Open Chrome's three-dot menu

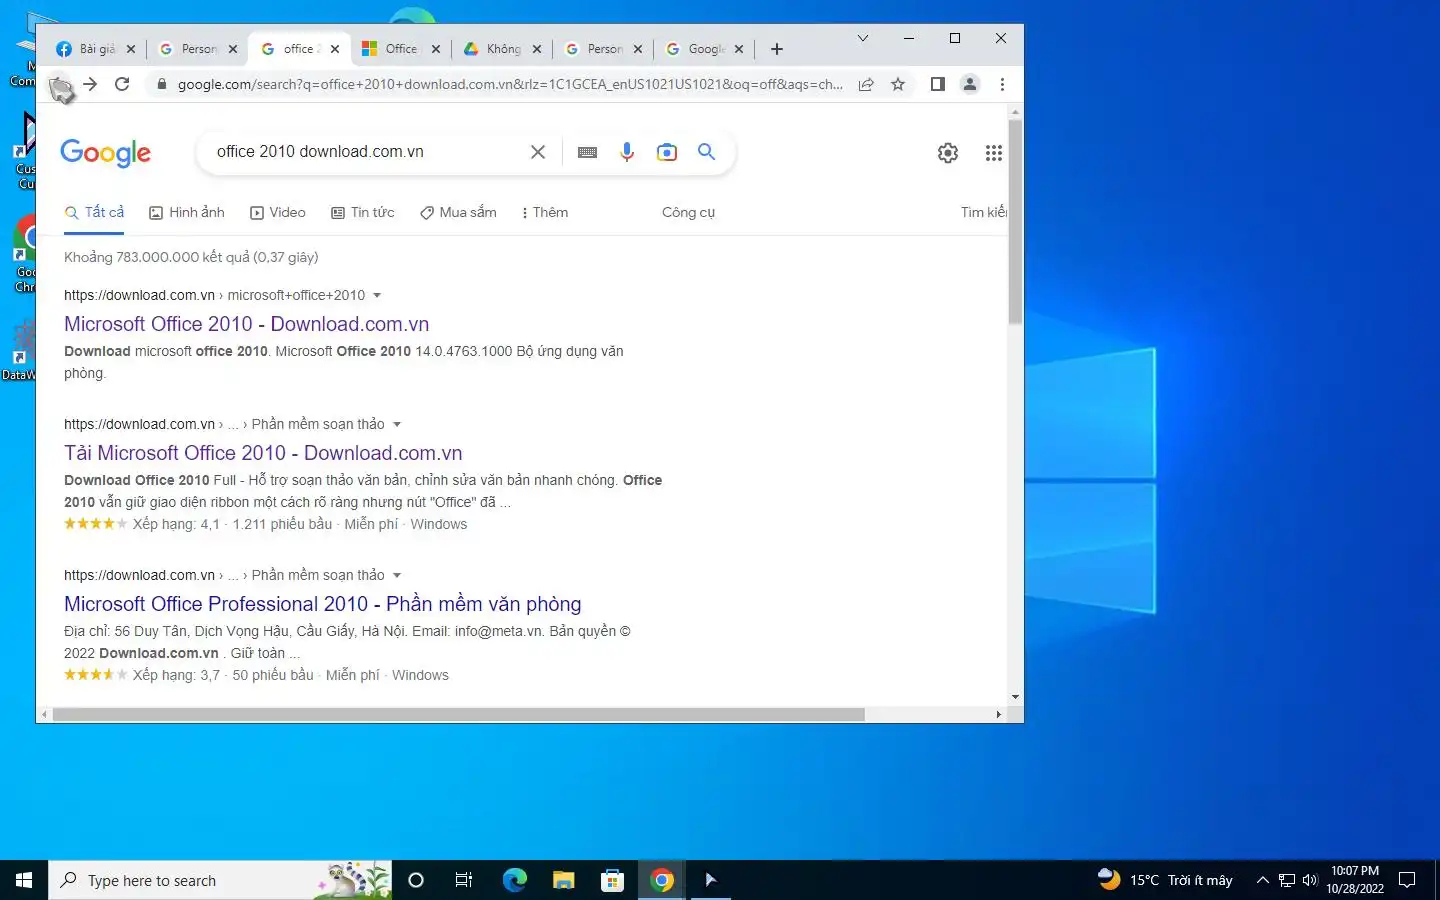(x=1002, y=84)
